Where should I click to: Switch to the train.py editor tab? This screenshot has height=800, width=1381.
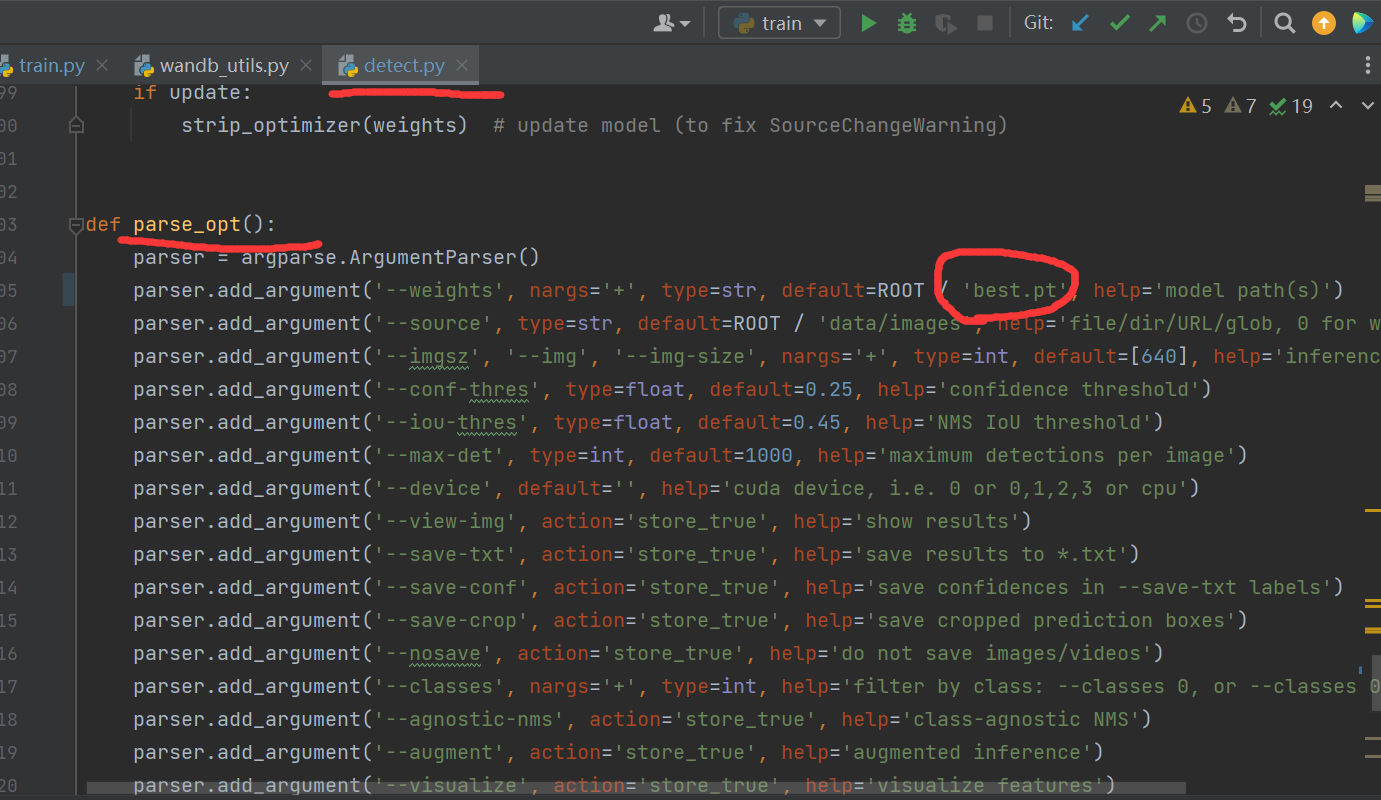50,66
